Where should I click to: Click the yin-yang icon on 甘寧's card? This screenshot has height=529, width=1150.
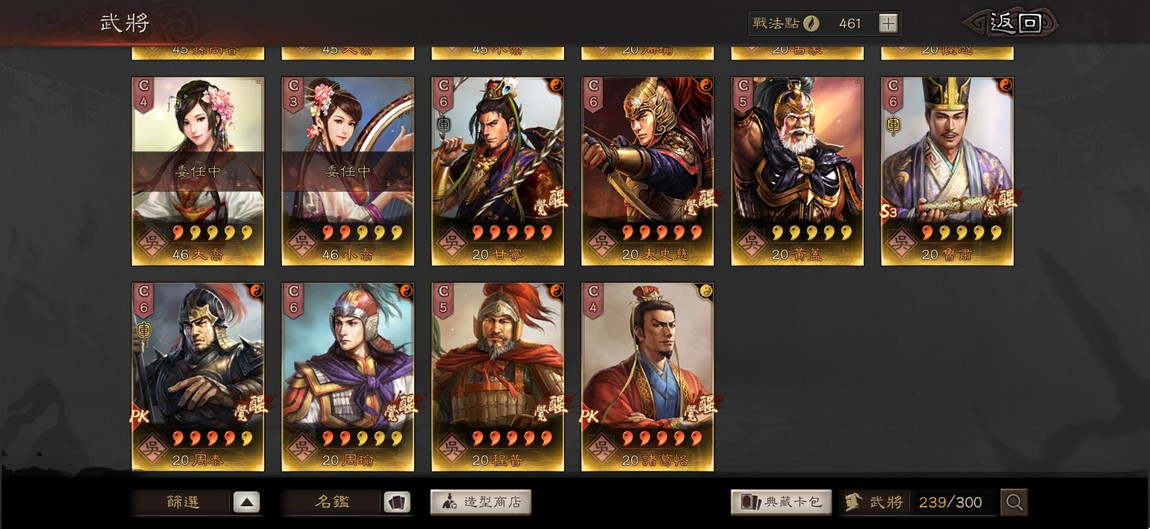coord(555,84)
